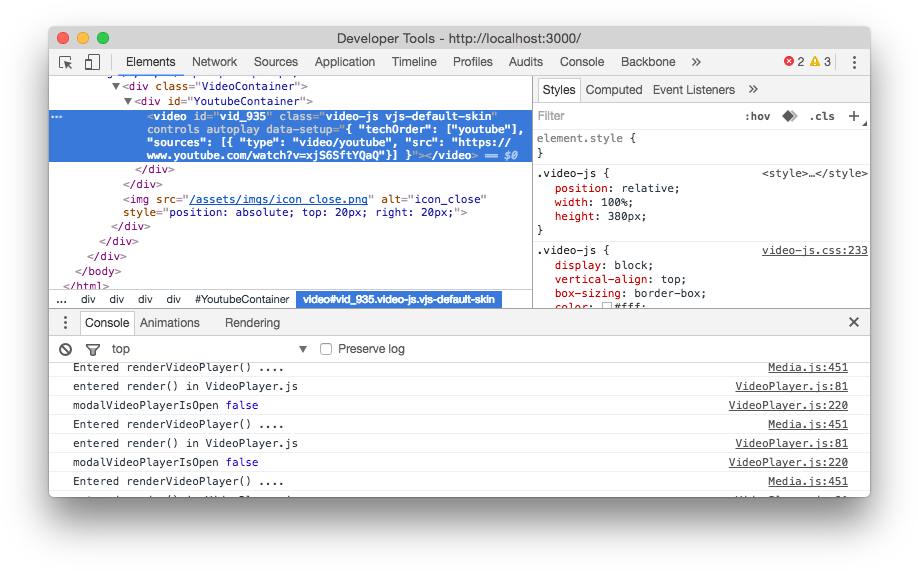Image resolution: width=918 pixels, height=571 pixels.
Task: Clear the console with the ban icon
Action: [65, 350]
